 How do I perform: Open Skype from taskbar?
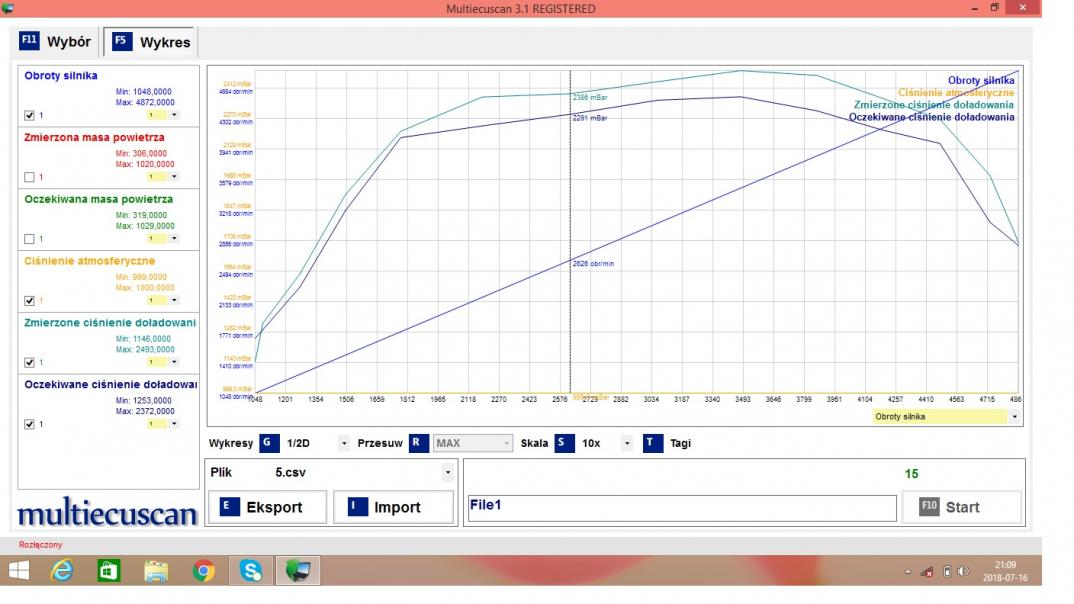tap(251, 570)
